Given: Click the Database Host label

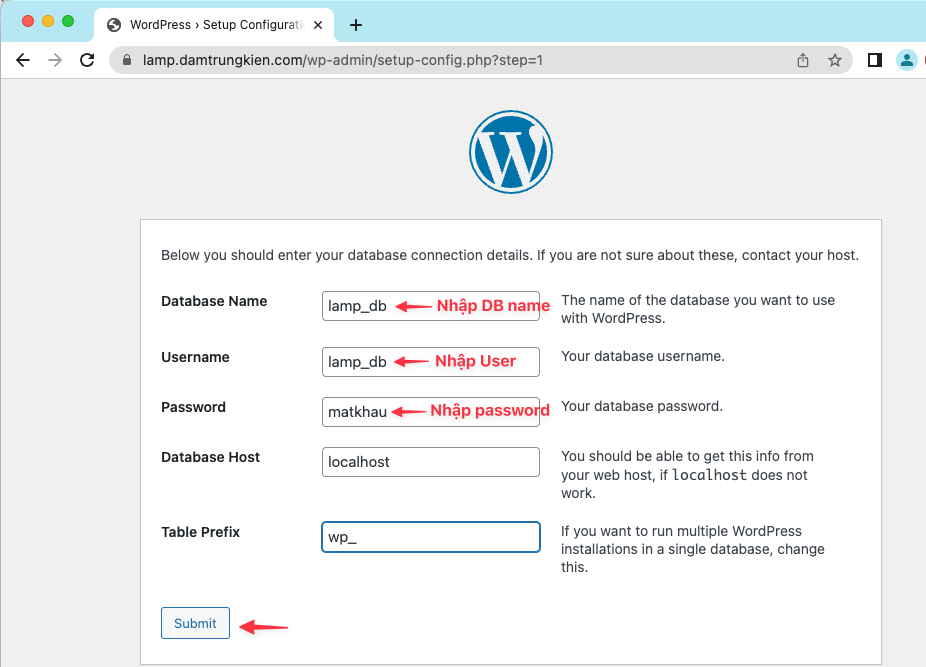Looking at the screenshot, I should (210, 457).
